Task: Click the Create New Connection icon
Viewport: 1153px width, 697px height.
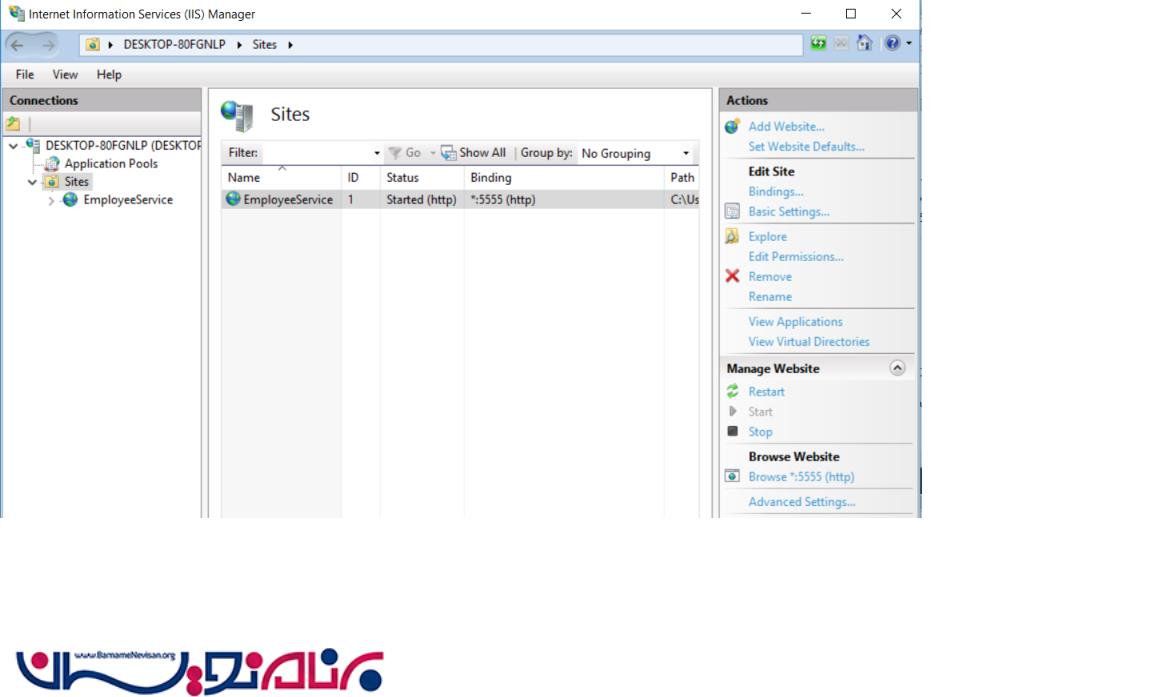Action: point(13,124)
